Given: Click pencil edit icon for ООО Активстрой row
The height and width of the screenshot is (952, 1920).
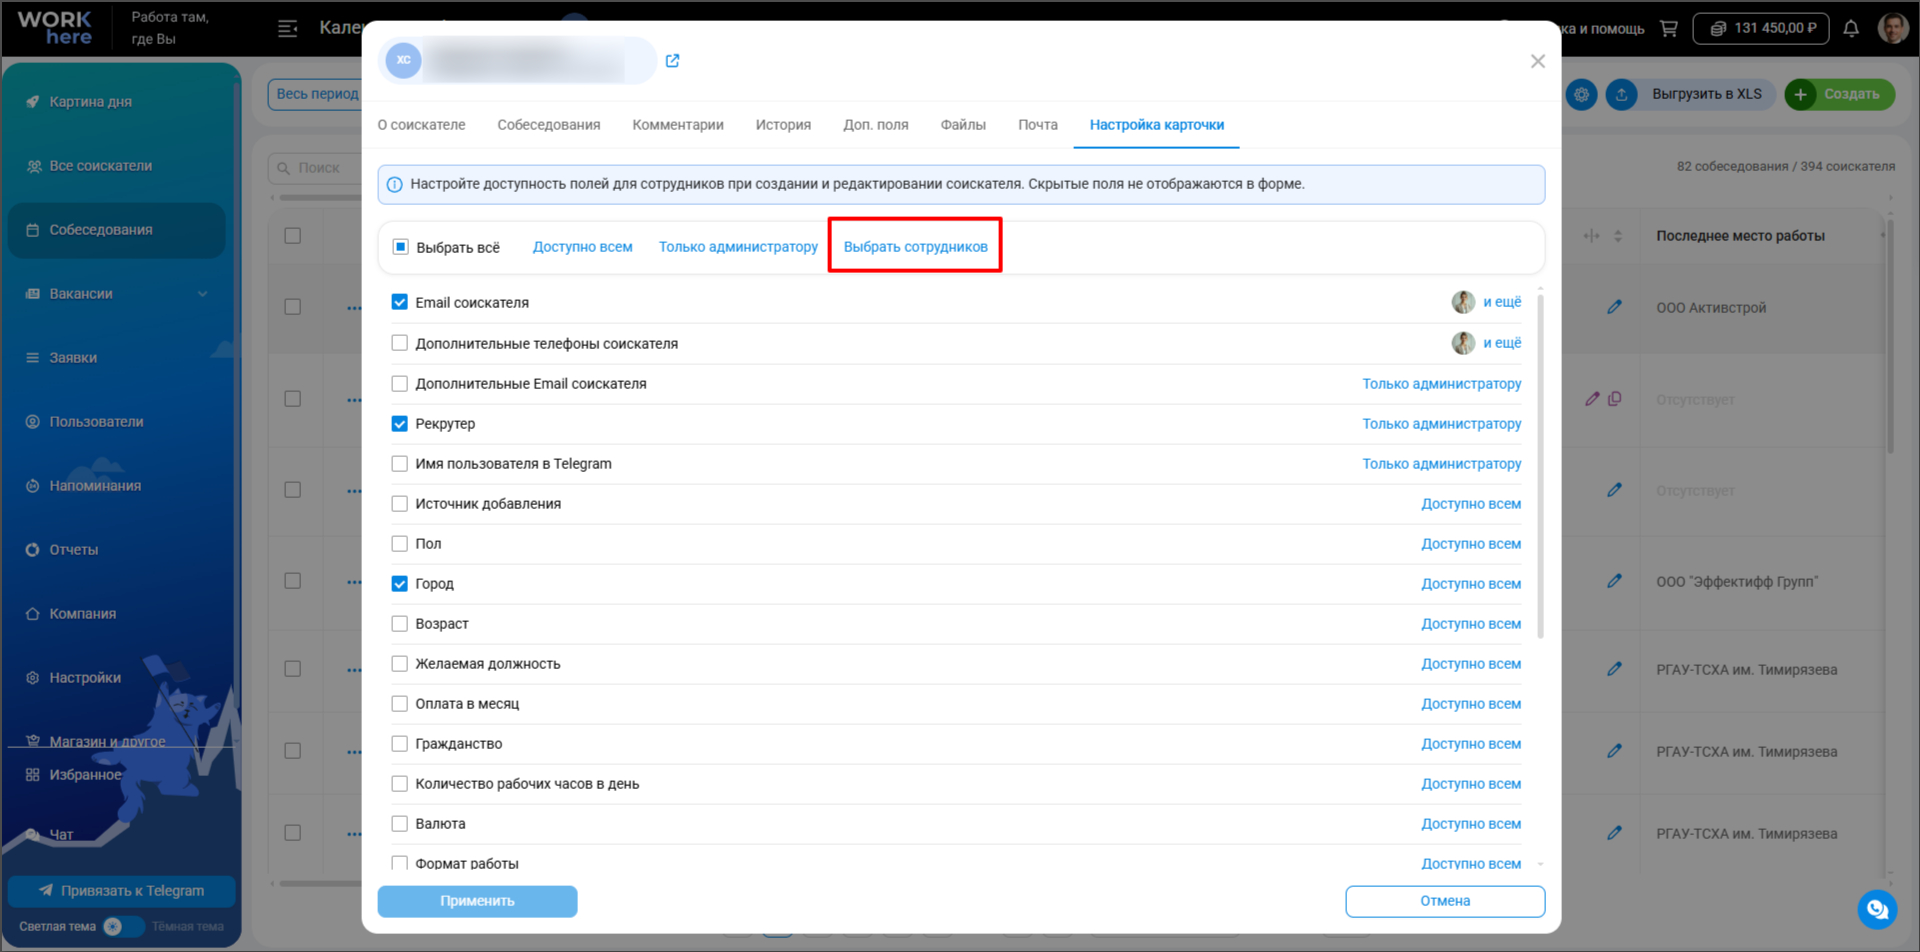Looking at the screenshot, I should (x=1614, y=307).
